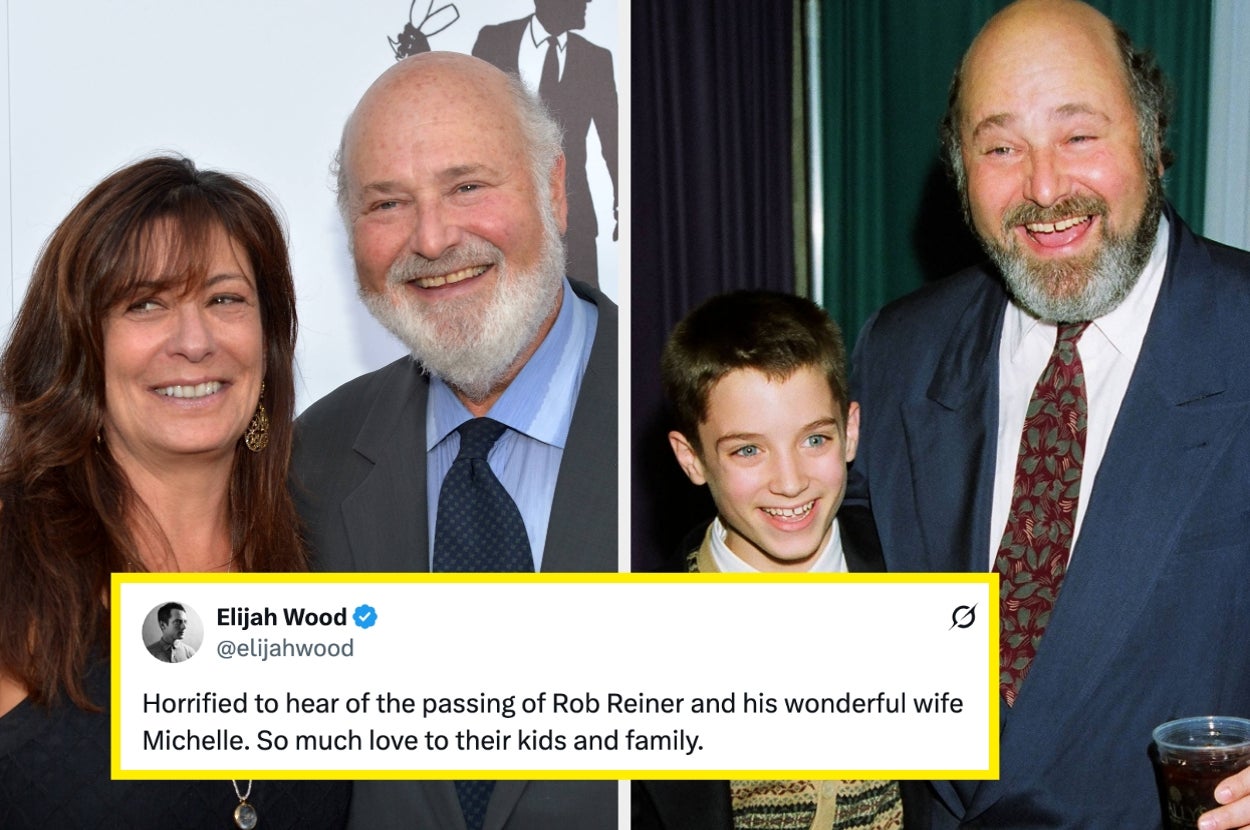Image resolution: width=1250 pixels, height=830 pixels.
Task: Open right photo of boy and bearded man
Action: point(940,290)
